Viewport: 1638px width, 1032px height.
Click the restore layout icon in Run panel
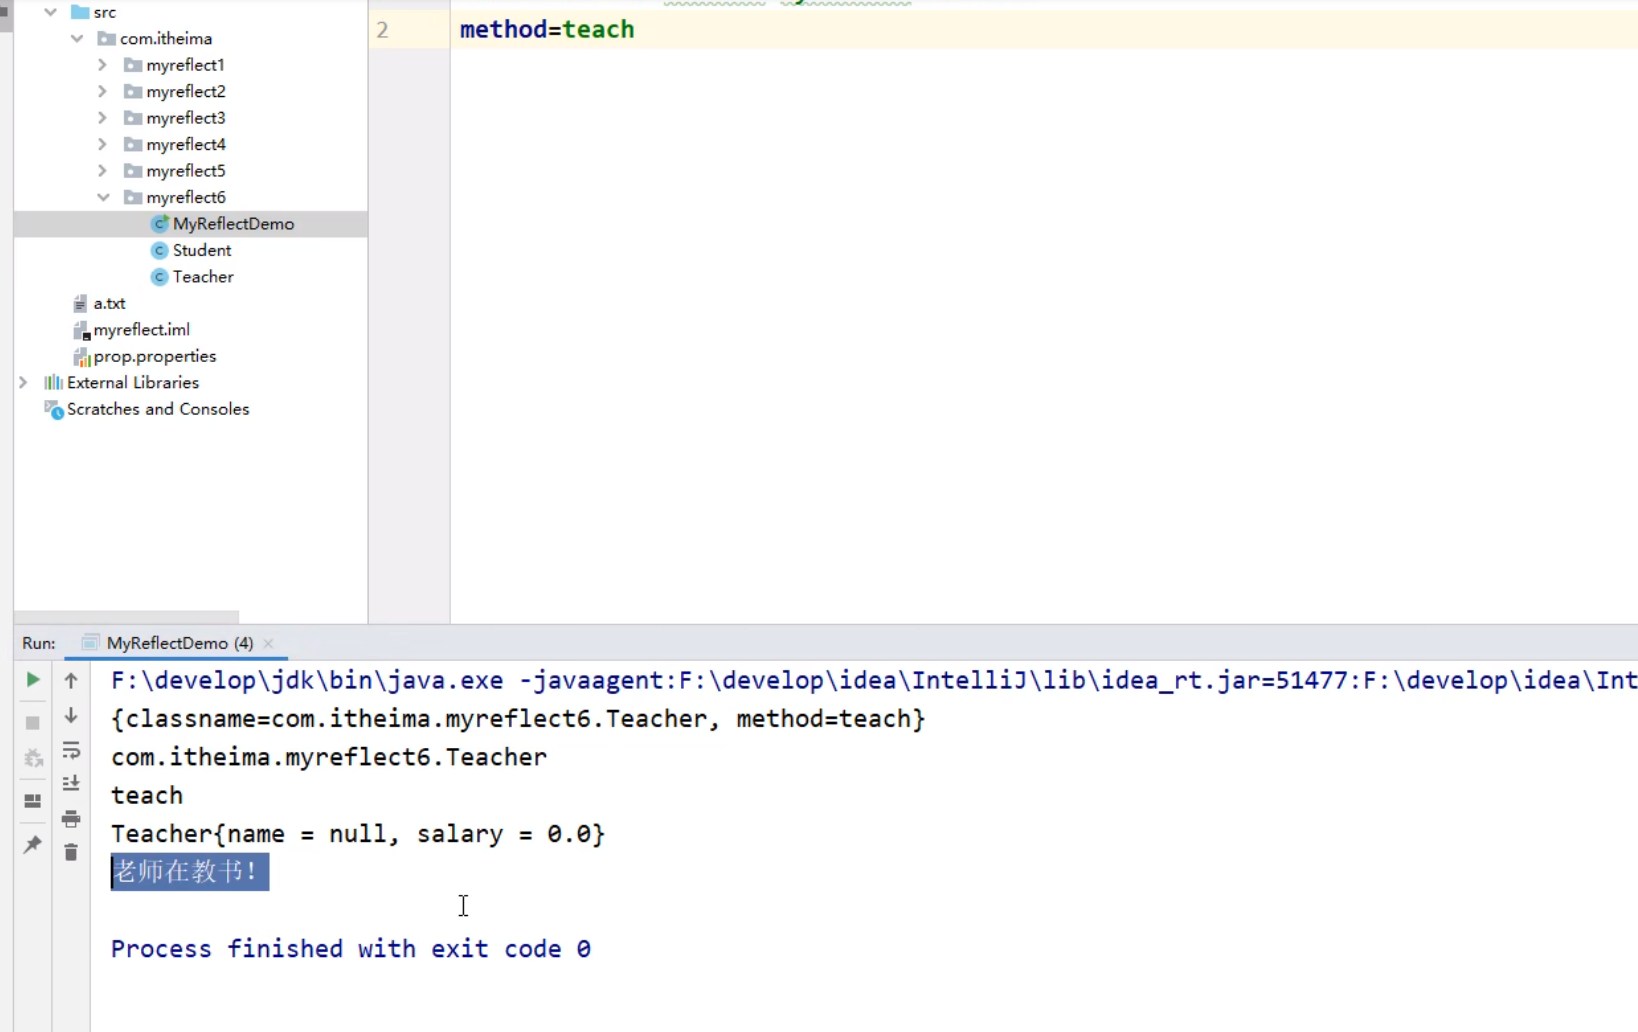[32, 801]
